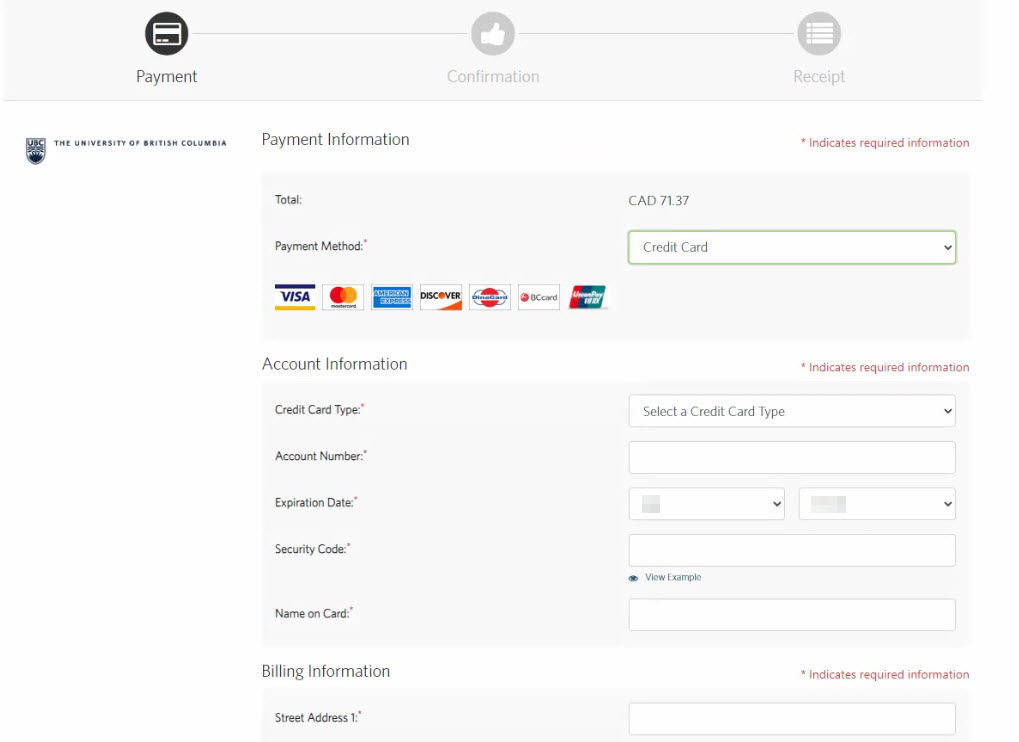Focus the Street Address 1 field
The height and width of the screenshot is (742, 1019).
[x=792, y=719]
